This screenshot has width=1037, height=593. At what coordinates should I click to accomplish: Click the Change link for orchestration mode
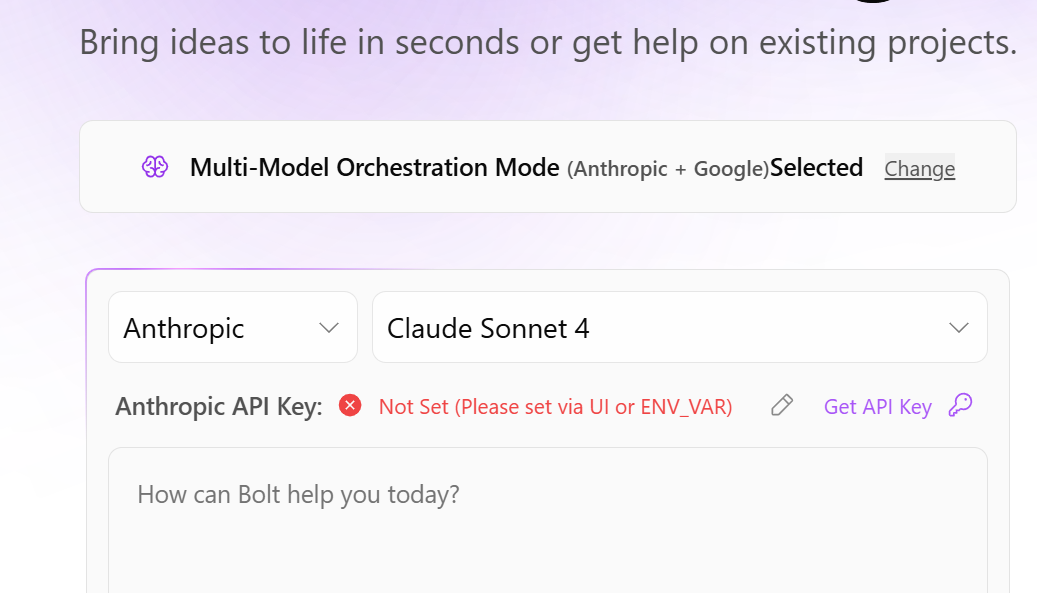[x=919, y=168]
